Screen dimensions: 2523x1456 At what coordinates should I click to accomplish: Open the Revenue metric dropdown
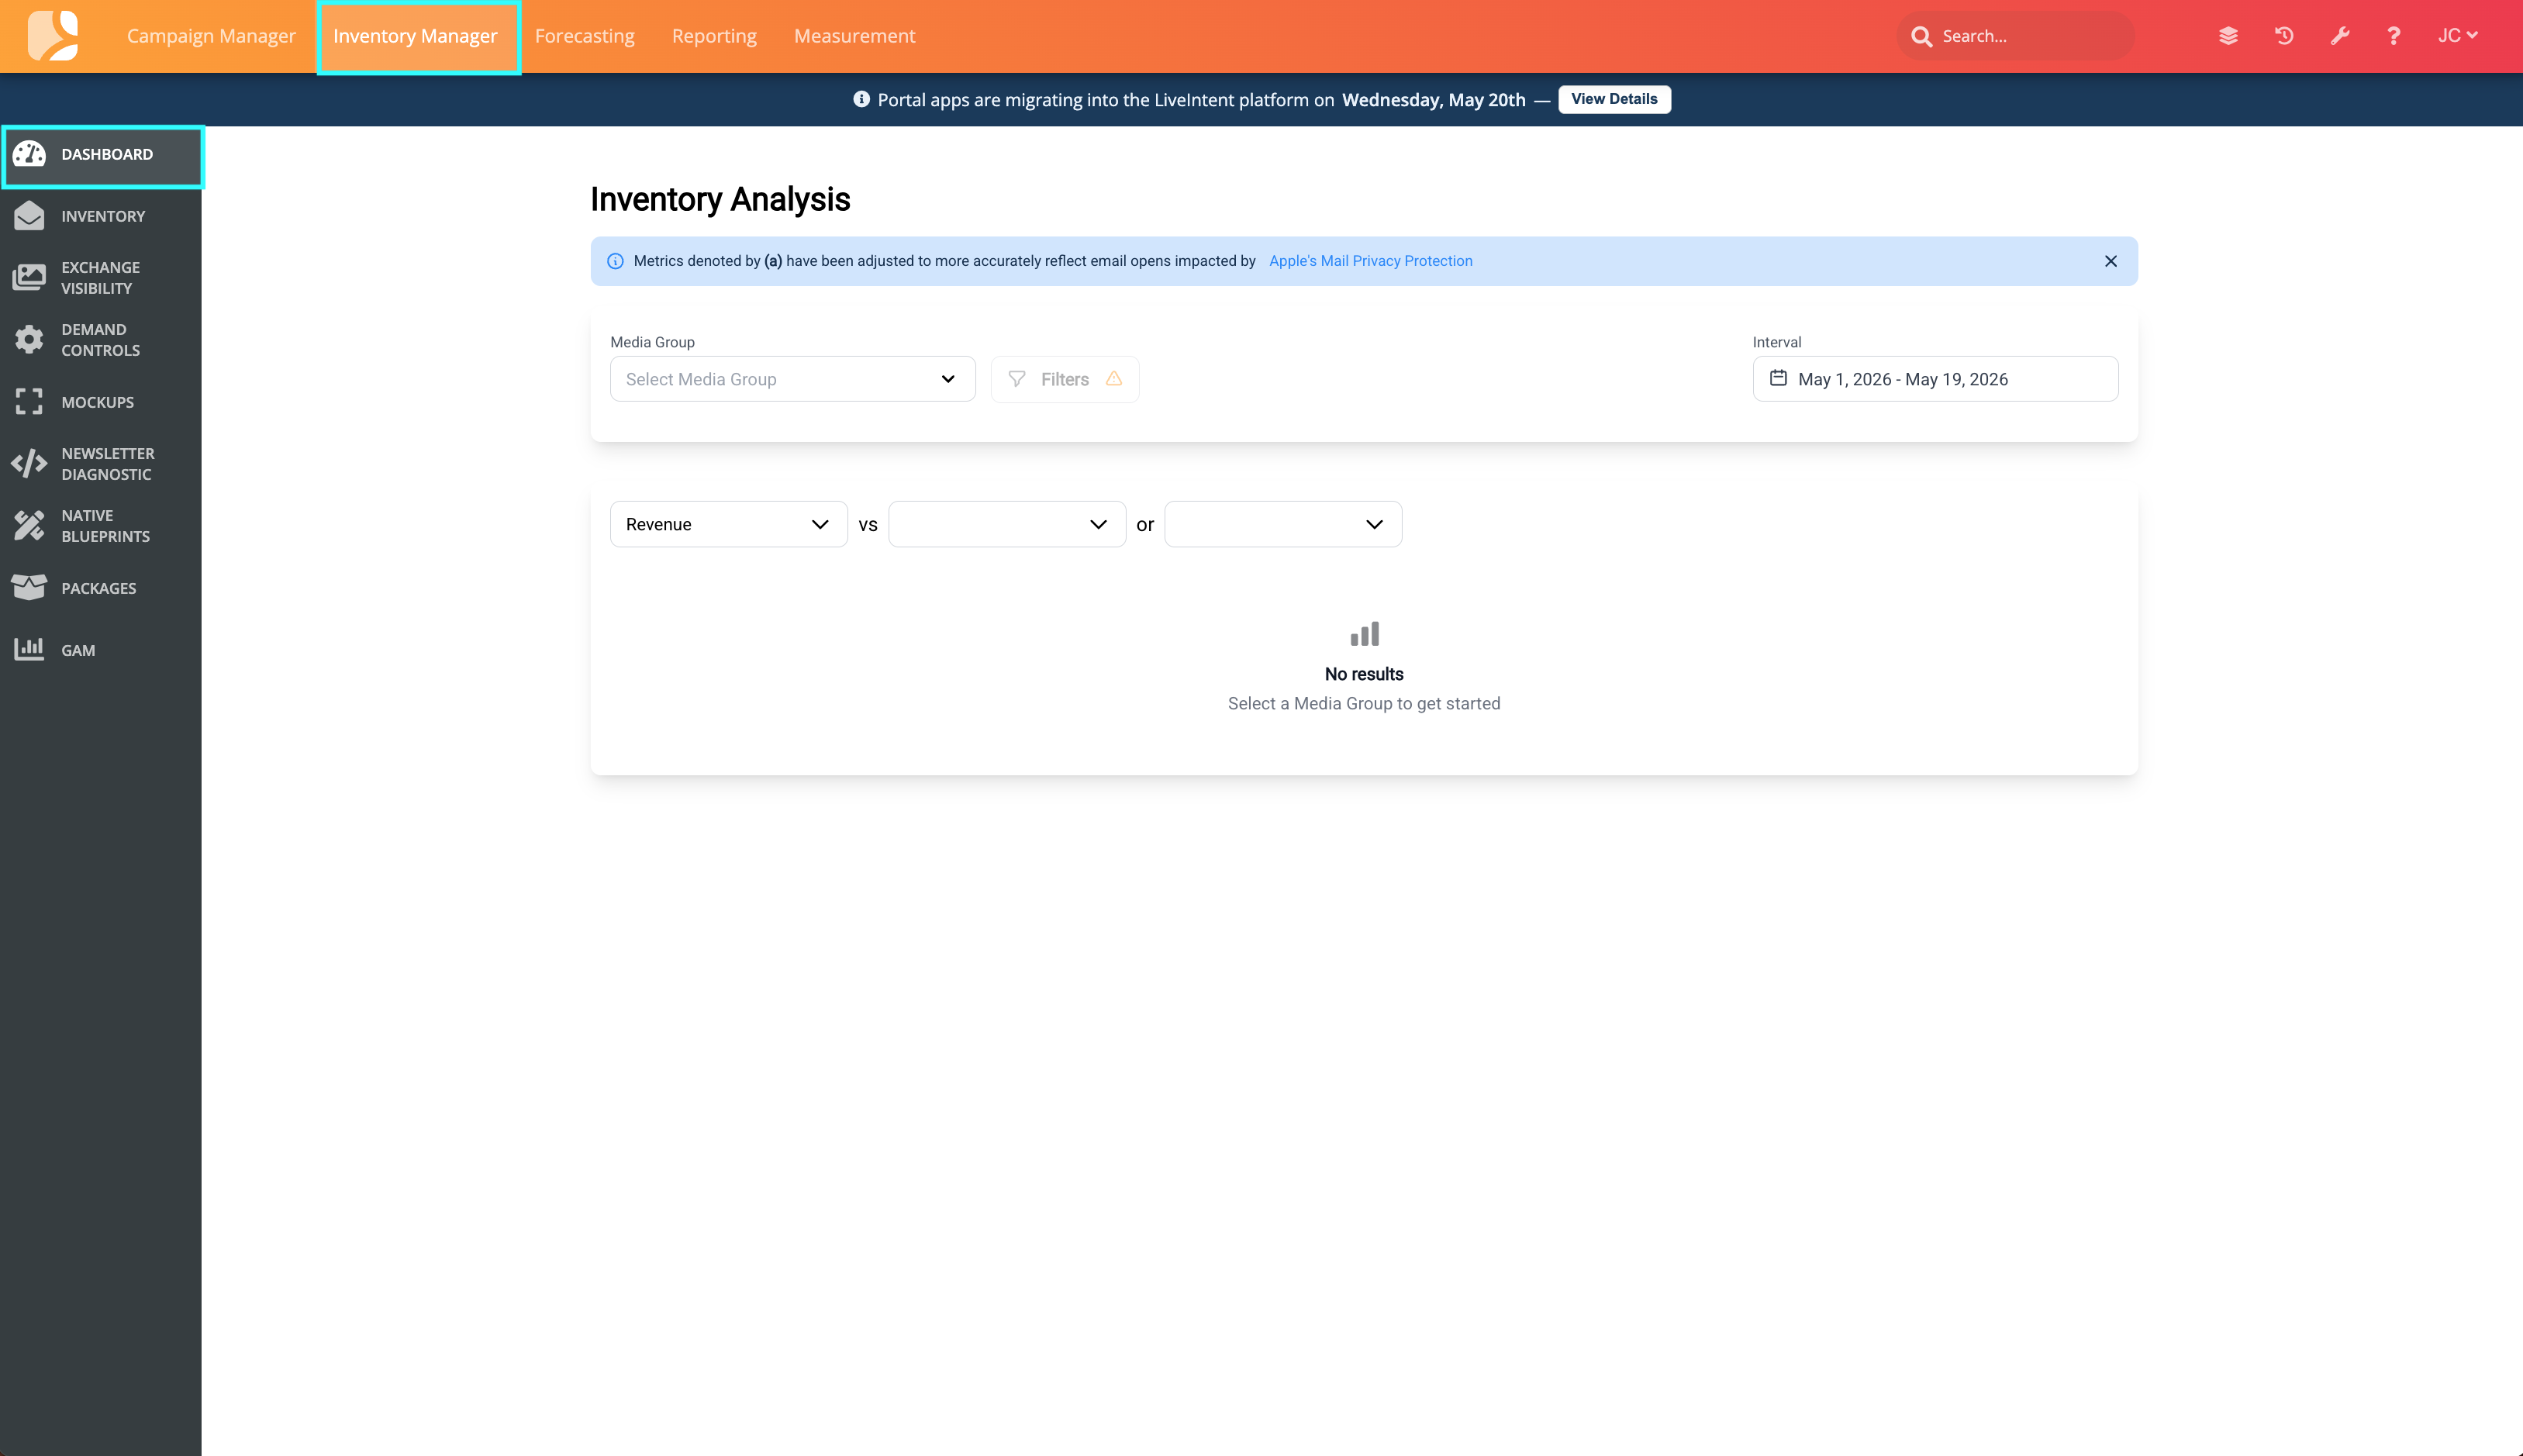[728, 524]
